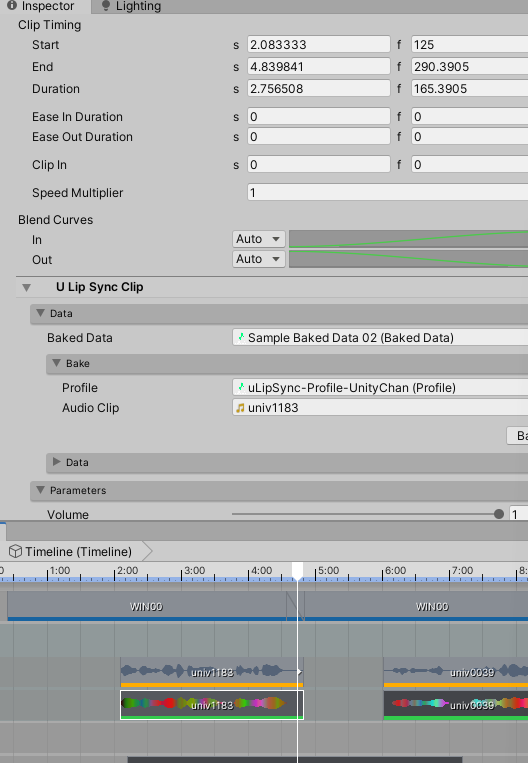The height and width of the screenshot is (763, 528).
Task: Open the Blend Curves In Auto dropdown
Action: point(258,239)
